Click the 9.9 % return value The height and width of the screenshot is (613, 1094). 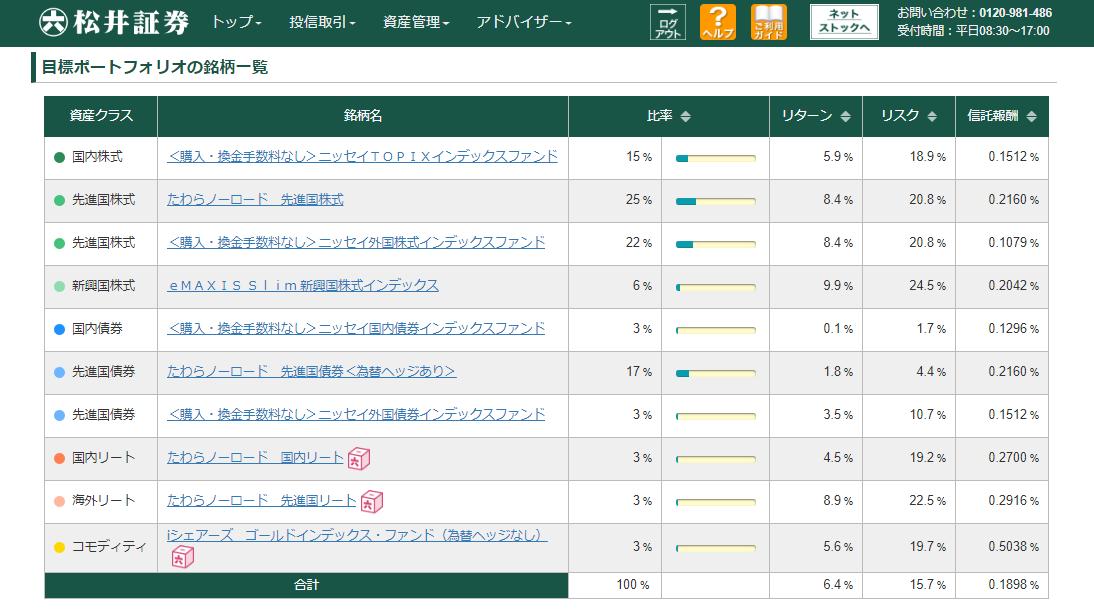click(838, 286)
